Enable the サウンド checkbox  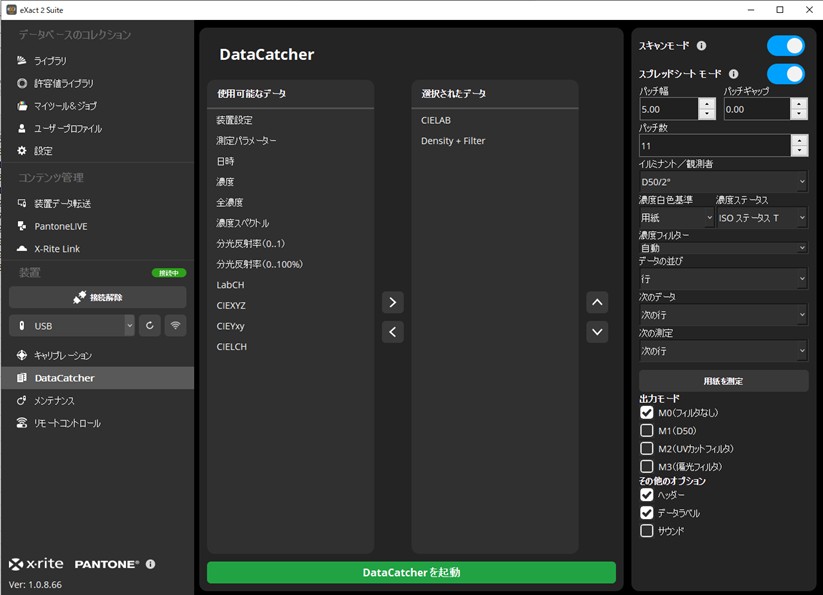point(647,530)
